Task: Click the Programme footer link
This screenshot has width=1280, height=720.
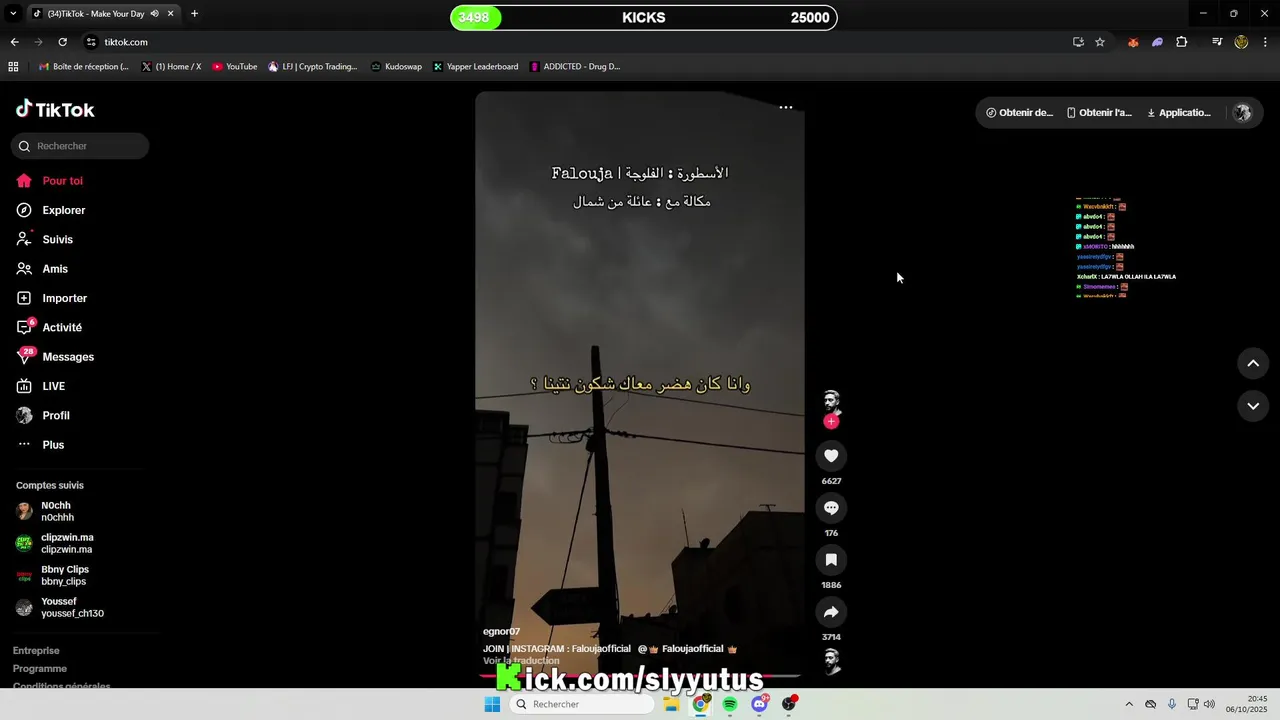Action: 40,669
